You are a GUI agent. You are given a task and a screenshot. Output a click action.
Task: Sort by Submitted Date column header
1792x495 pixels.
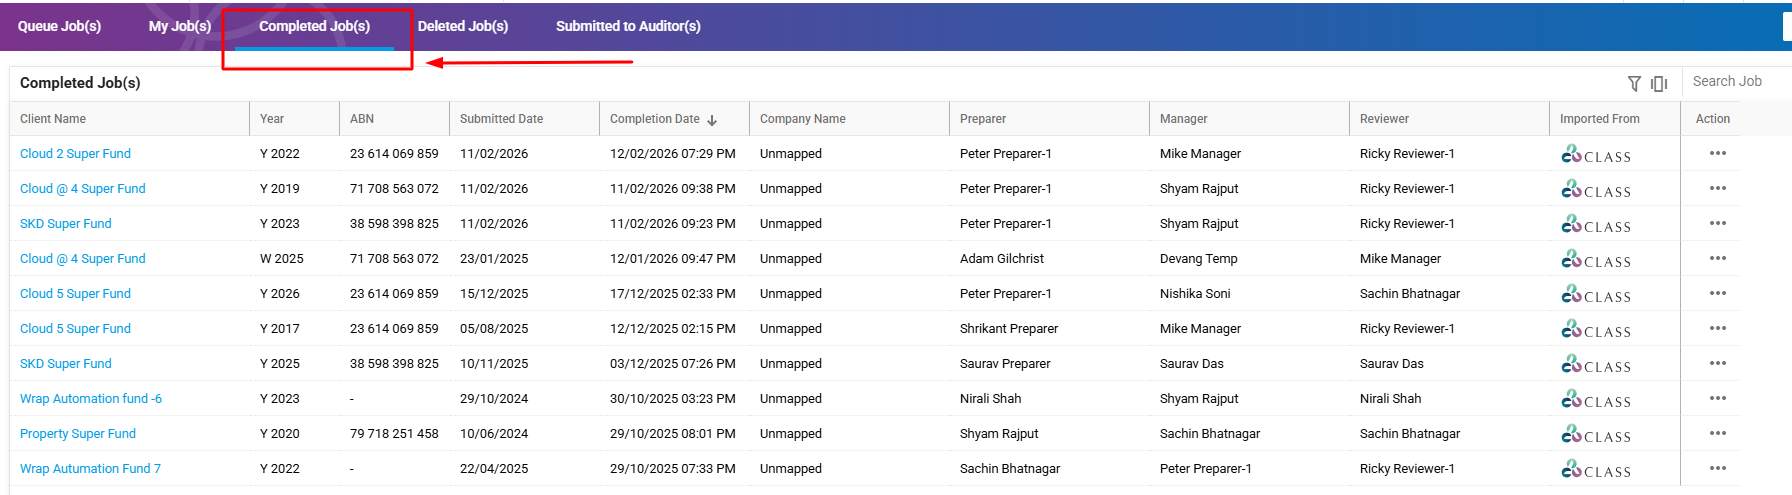pos(501,119)
